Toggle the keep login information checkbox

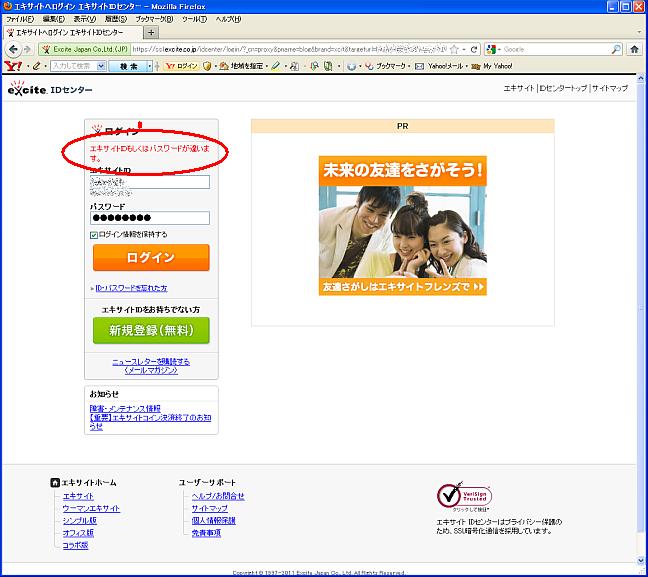pos(94,235)
